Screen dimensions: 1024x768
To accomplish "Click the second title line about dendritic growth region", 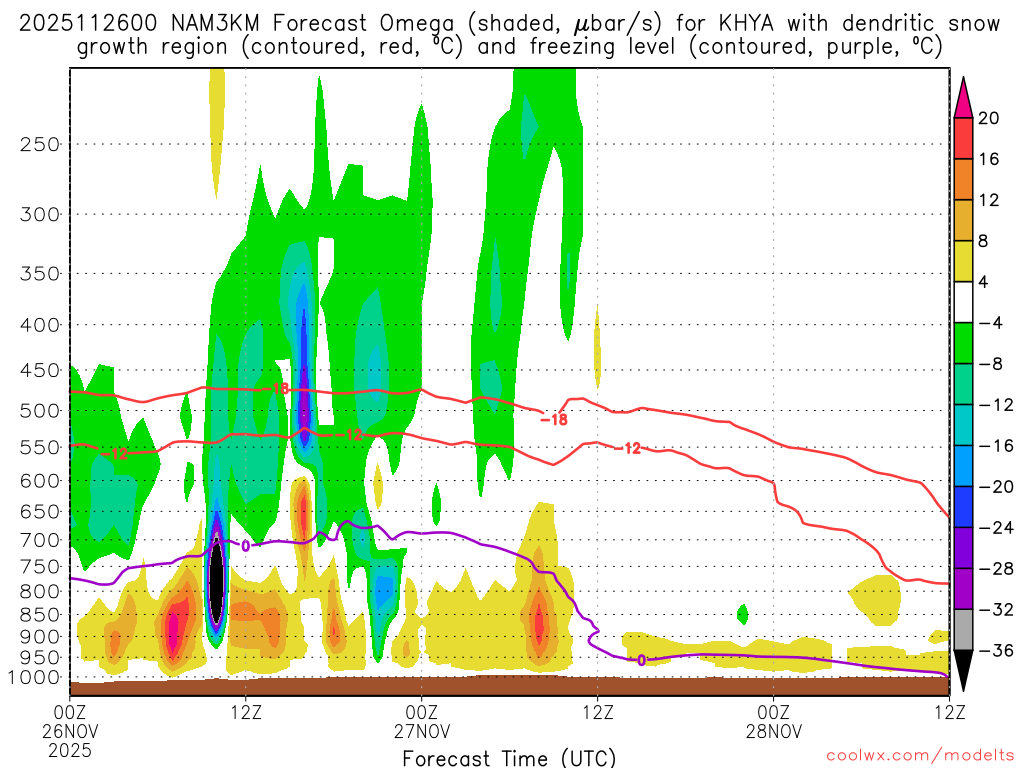I will pyautogui.click(x=509, y=47).
